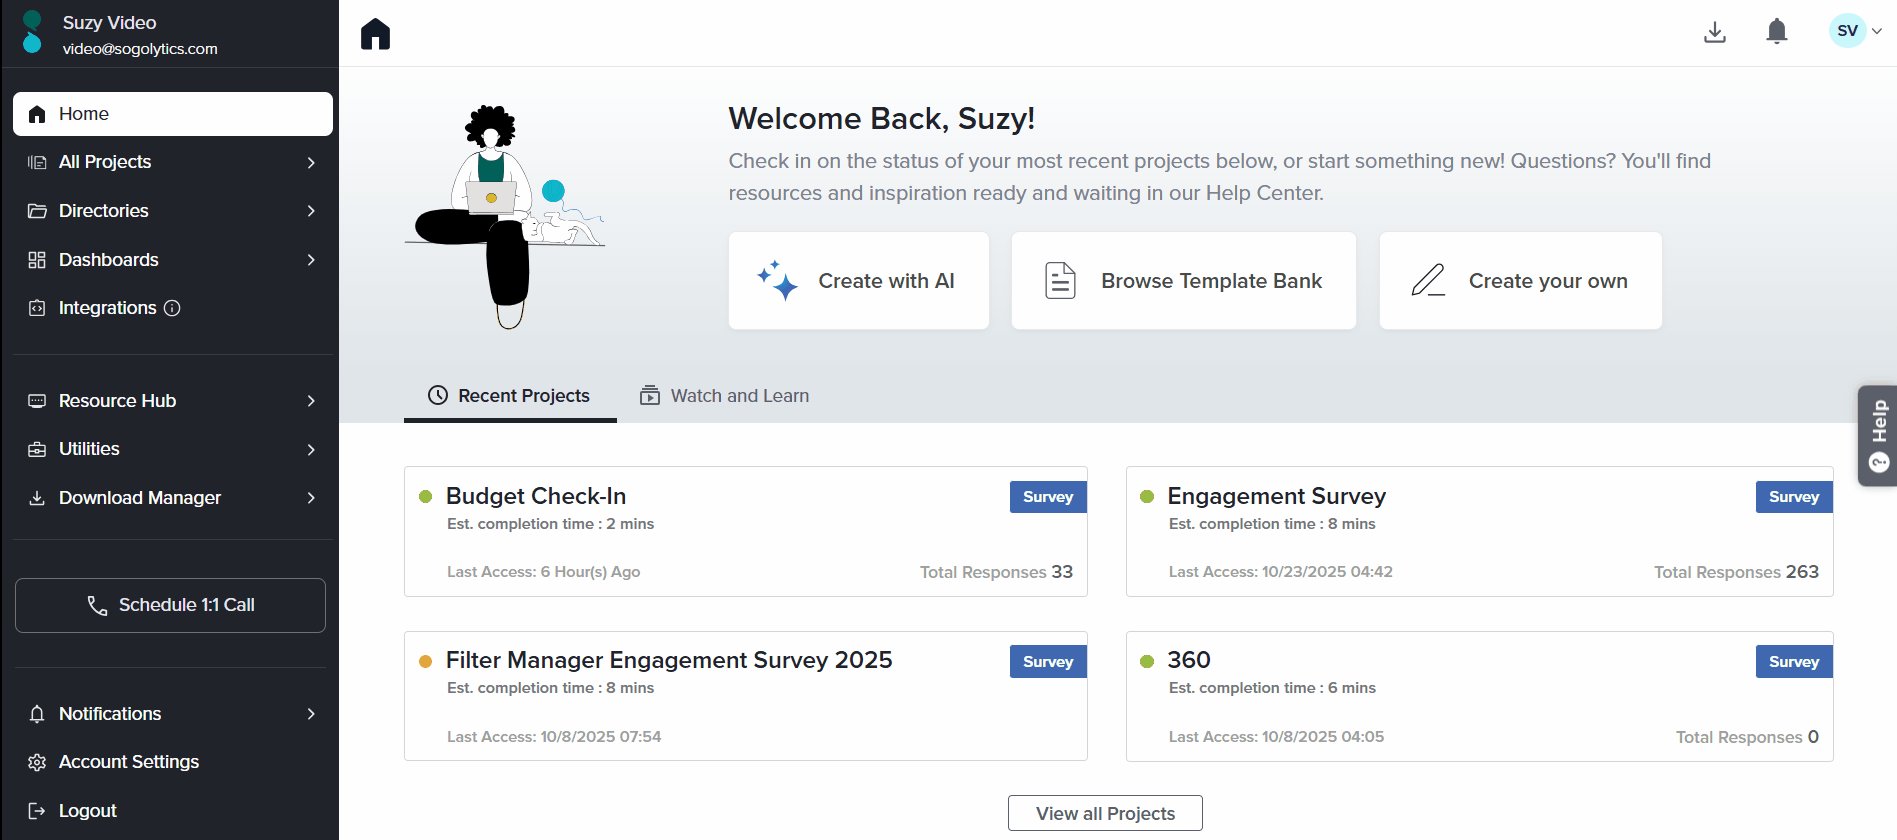This screenshot has height=840, width=1897.
Task: Switch to the Watch and Learn tab
Action: [725, 396]
